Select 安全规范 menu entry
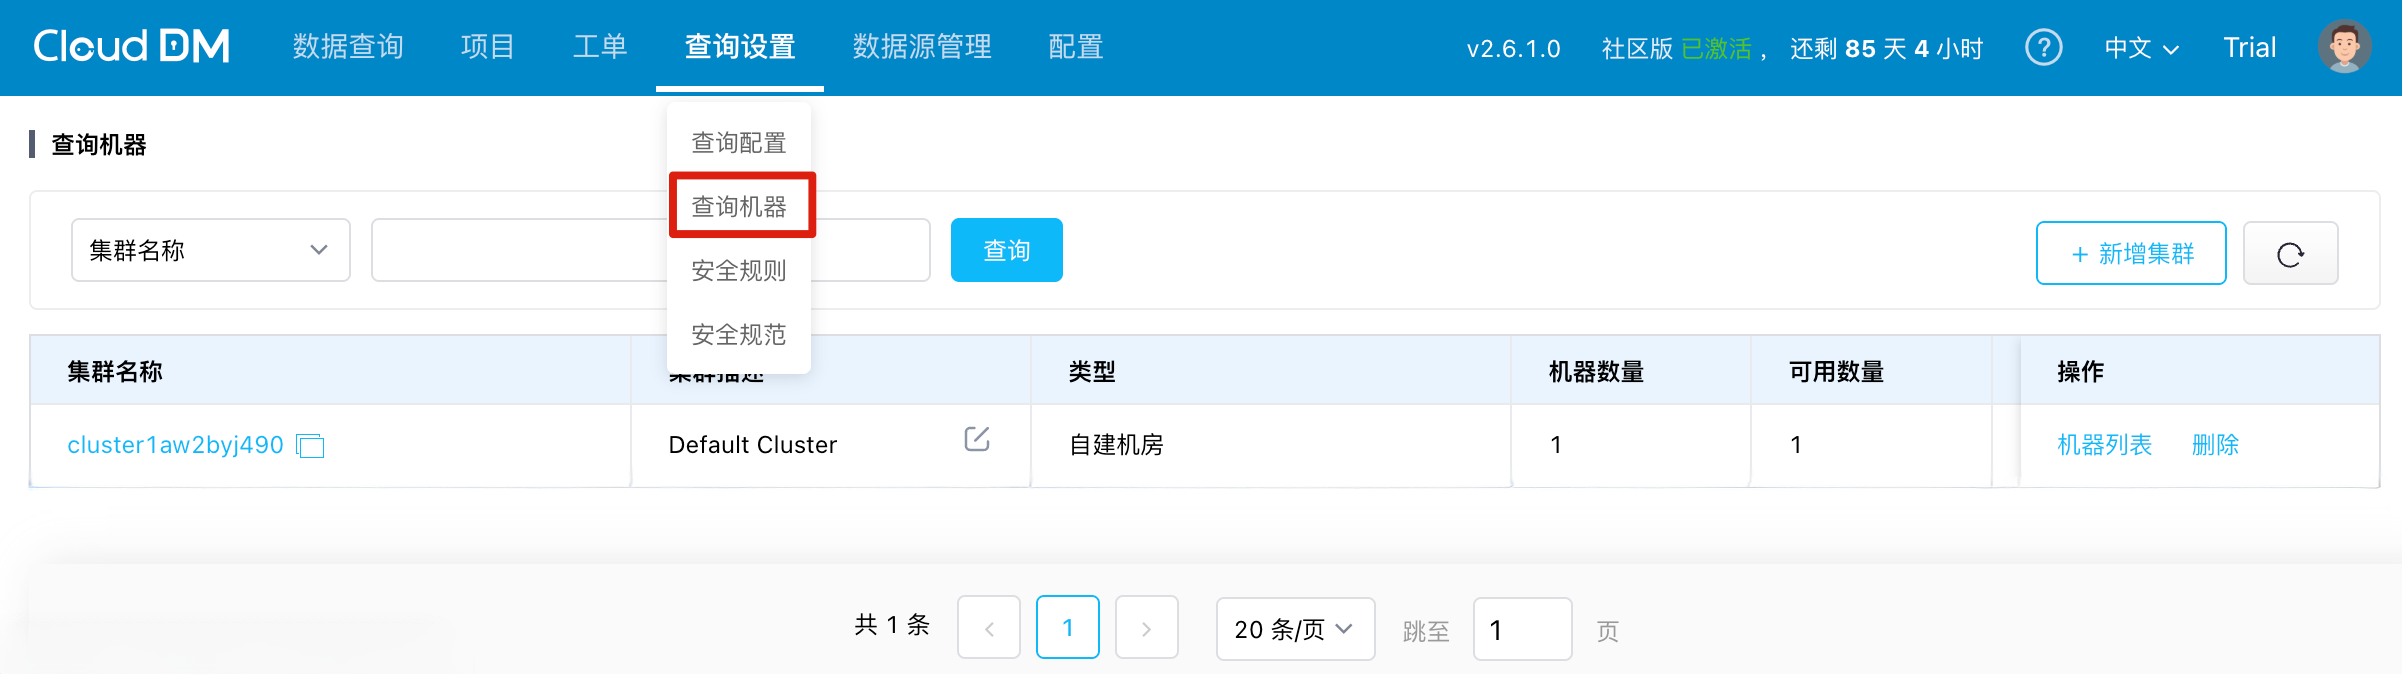 click(x=739, y=334)
